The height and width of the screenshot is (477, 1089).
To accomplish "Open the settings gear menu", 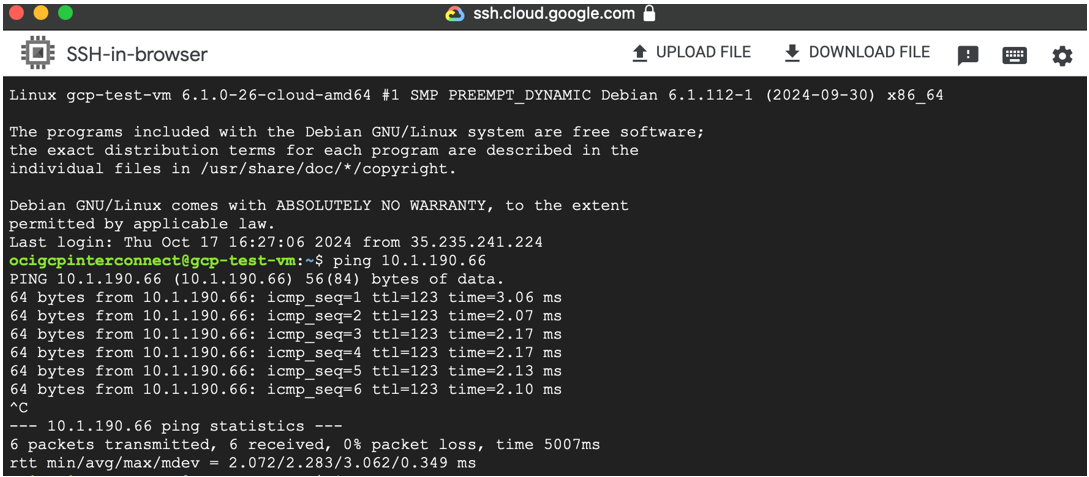I will [1062, 56].
